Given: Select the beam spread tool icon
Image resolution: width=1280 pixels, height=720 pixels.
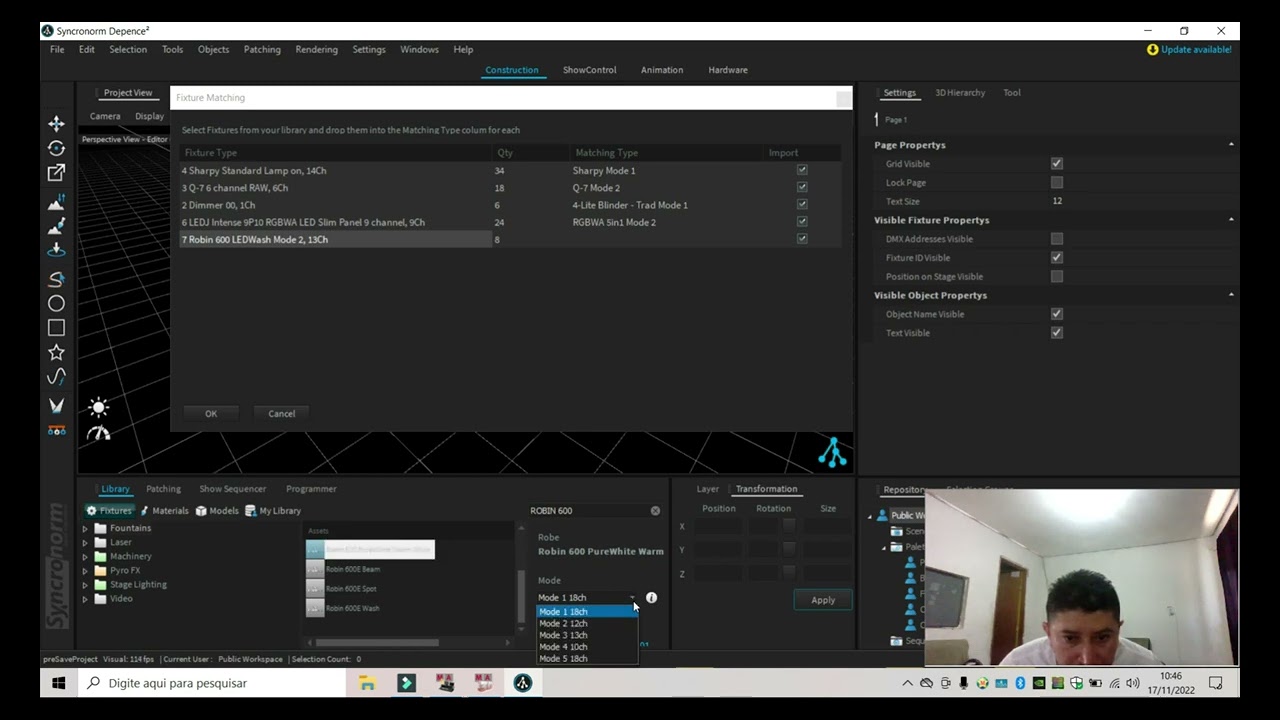Looking at the screenshot, I should click(x=56, y=406).
